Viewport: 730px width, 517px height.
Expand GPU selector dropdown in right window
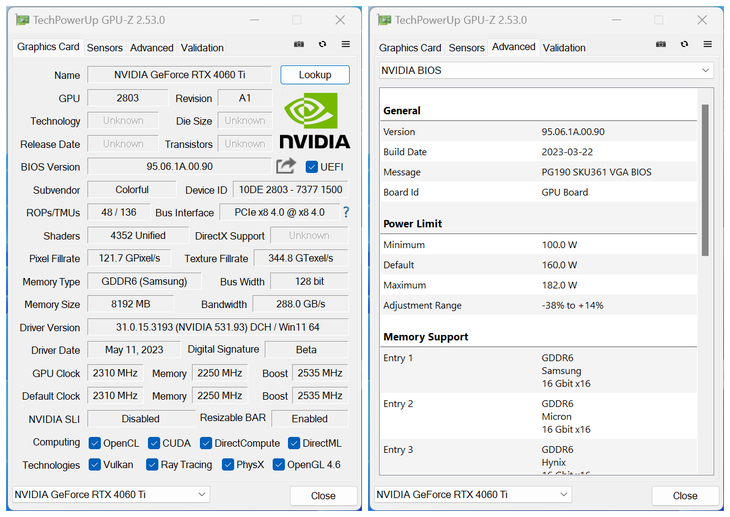click(x=473, y=494)
